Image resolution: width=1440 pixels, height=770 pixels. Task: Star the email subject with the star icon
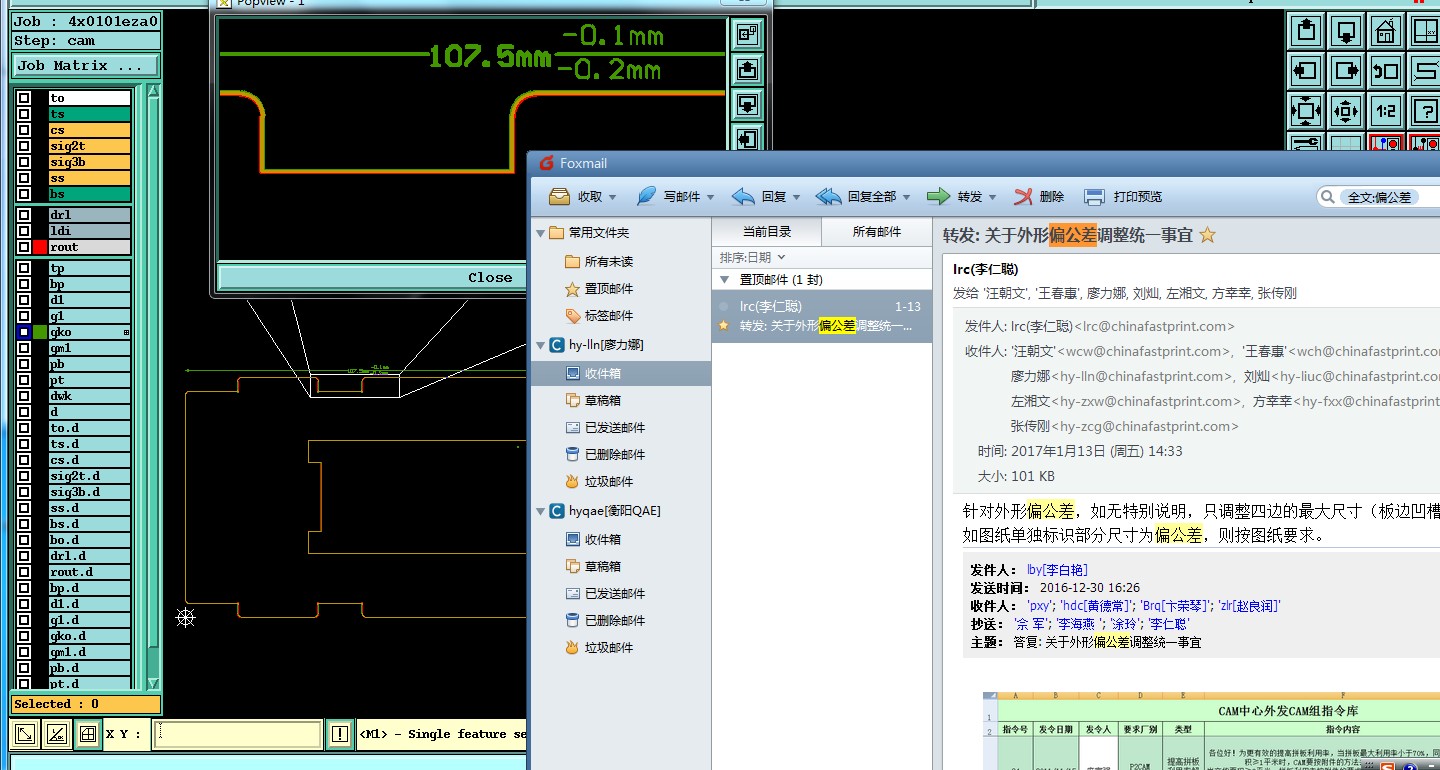pos(1207,235)
